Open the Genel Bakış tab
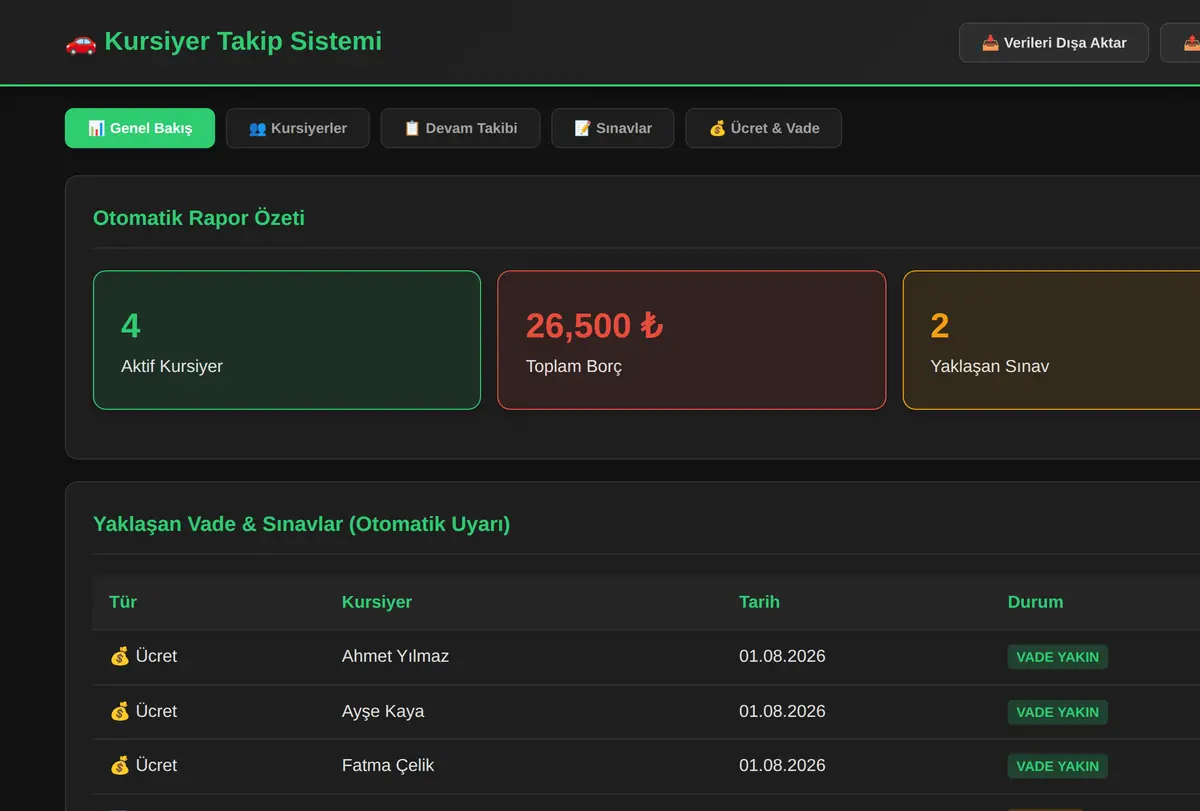Viewport: 1200px width, 811px height. (140, 128)
